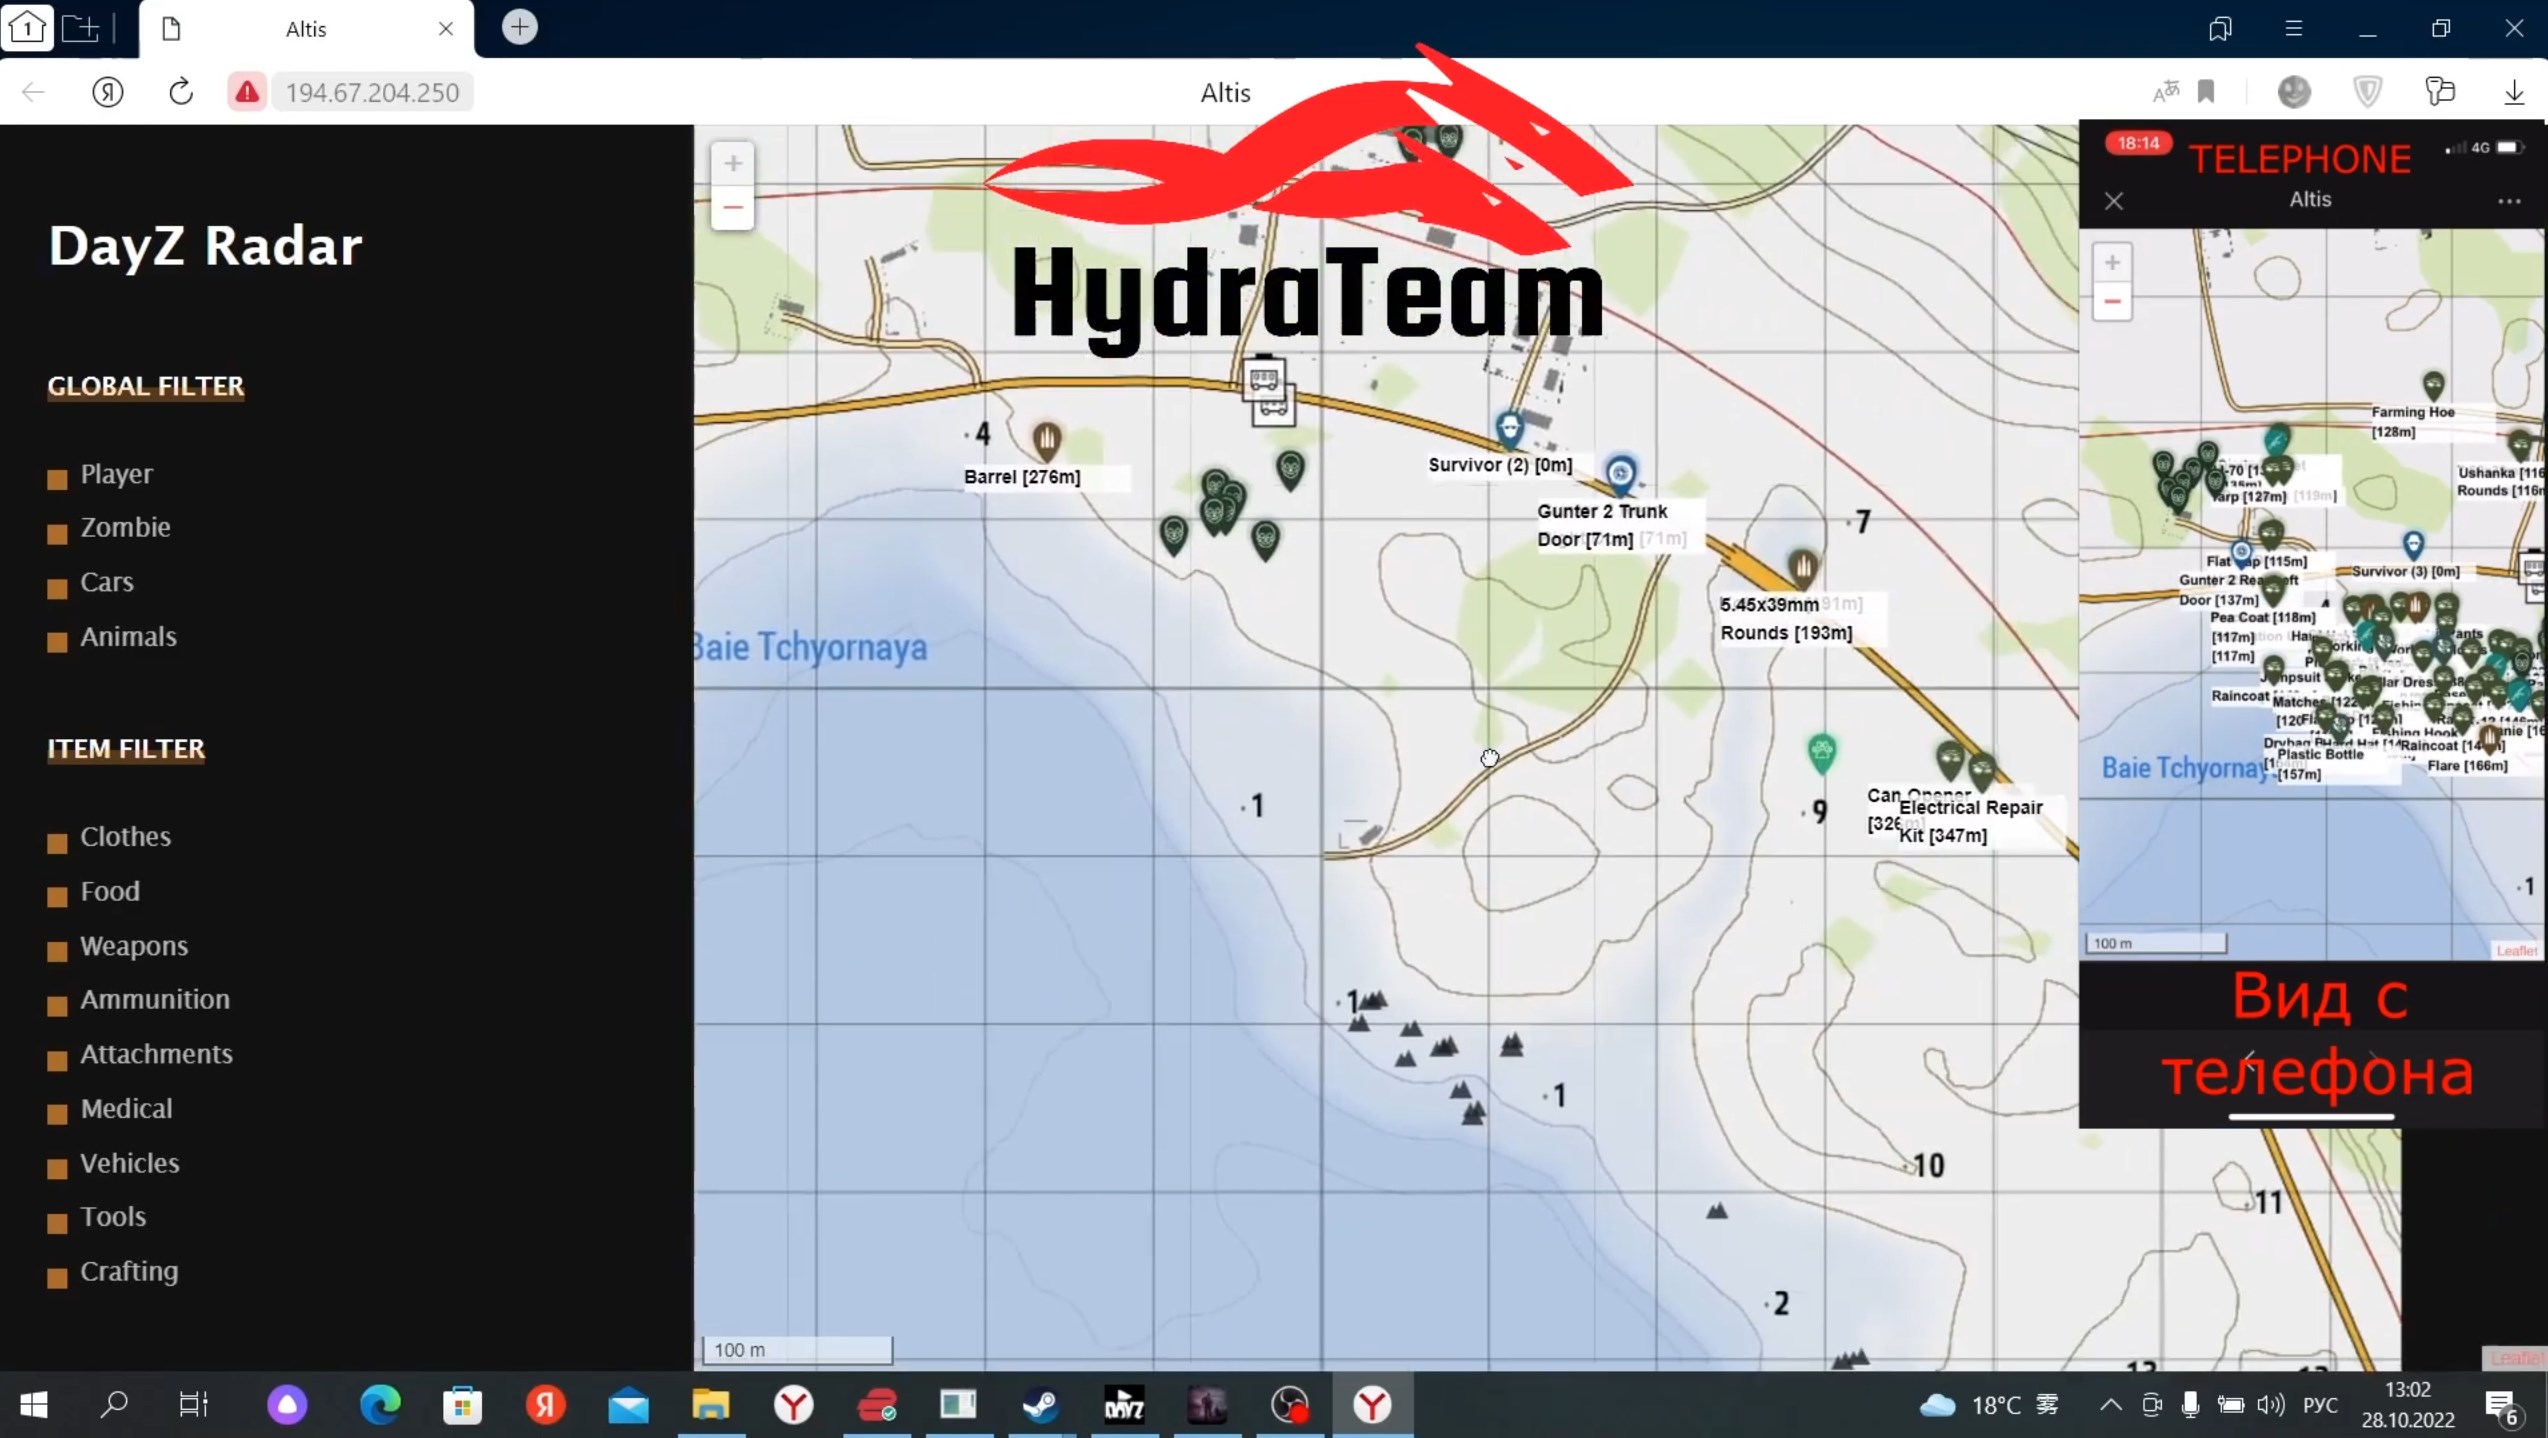Toggle the Zombie filter checkbox
2548x1438 pixels.
pyautogui.click(x=58, y=533)
